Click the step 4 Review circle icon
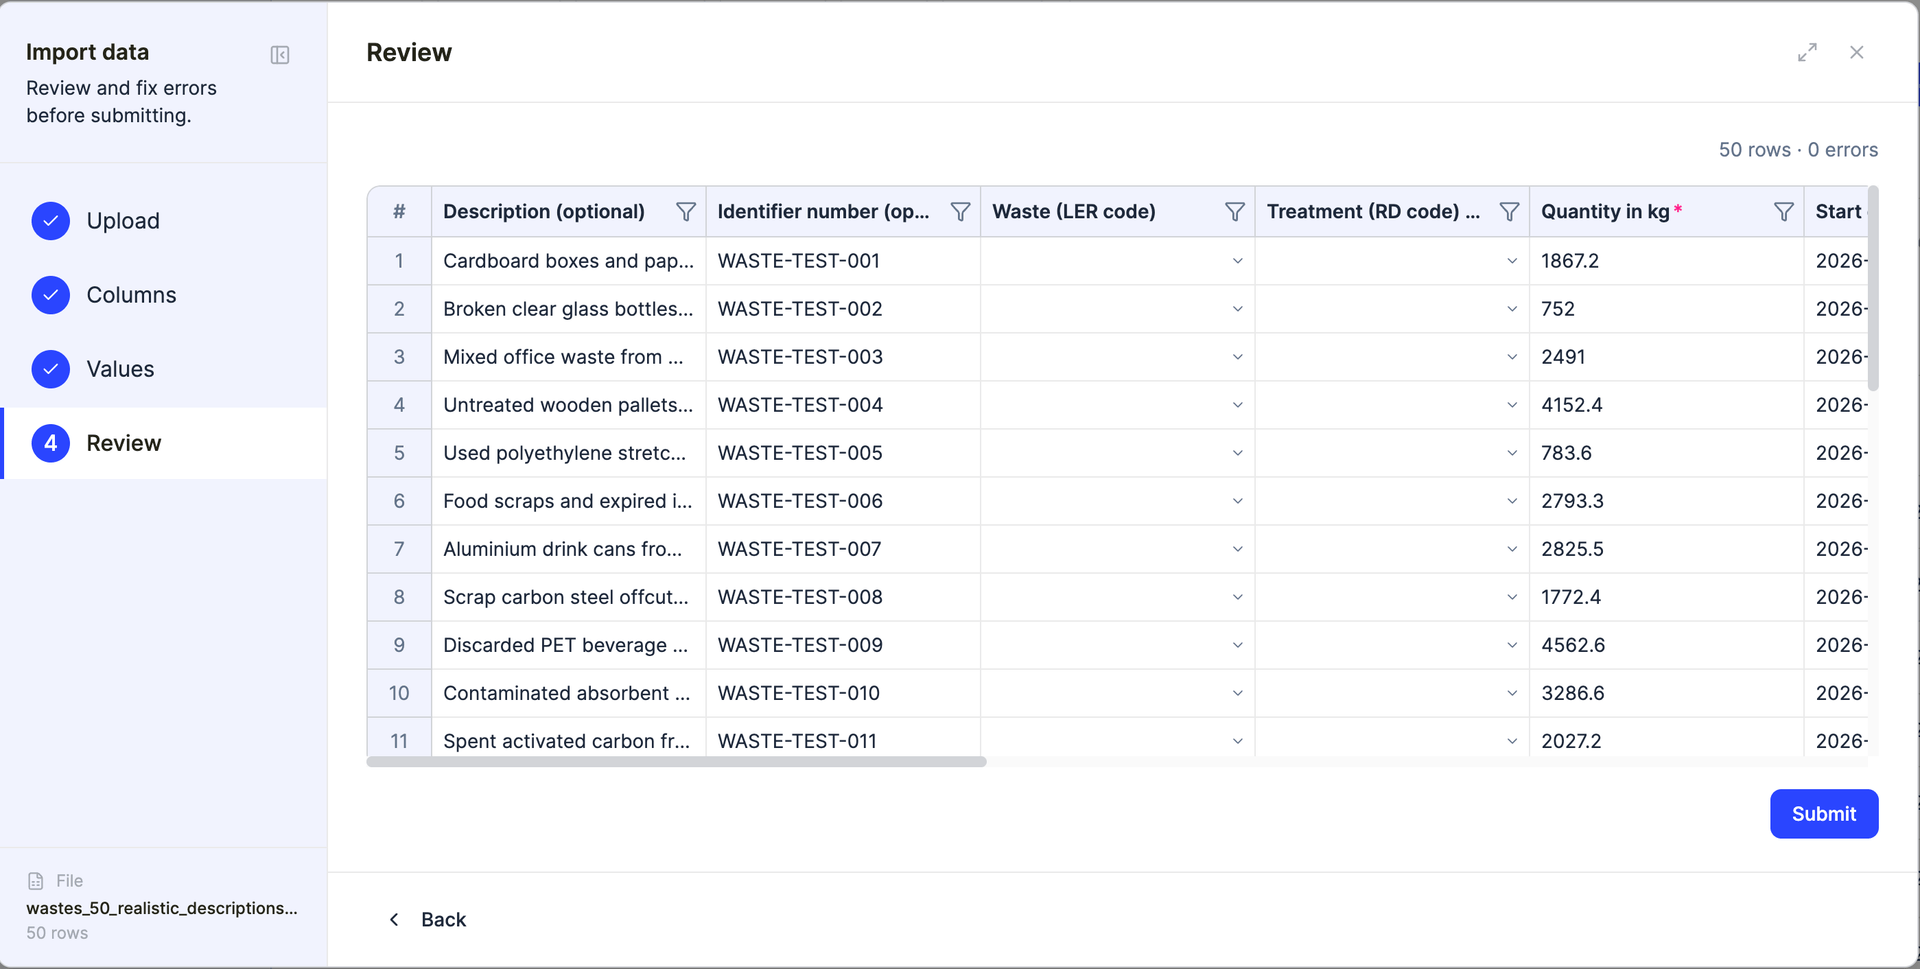Viewport: 1920px width, 969px height. click(x=51, y=443)
